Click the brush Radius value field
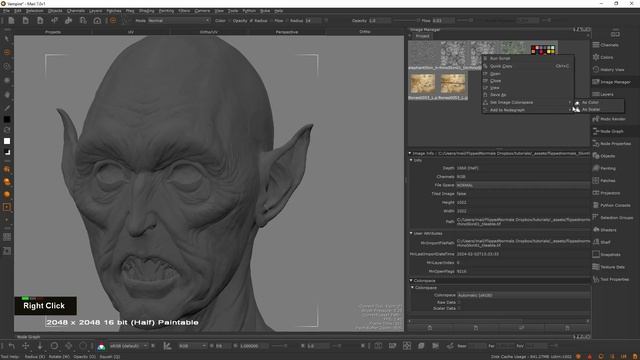640x360 pixels. coord(313,20)
